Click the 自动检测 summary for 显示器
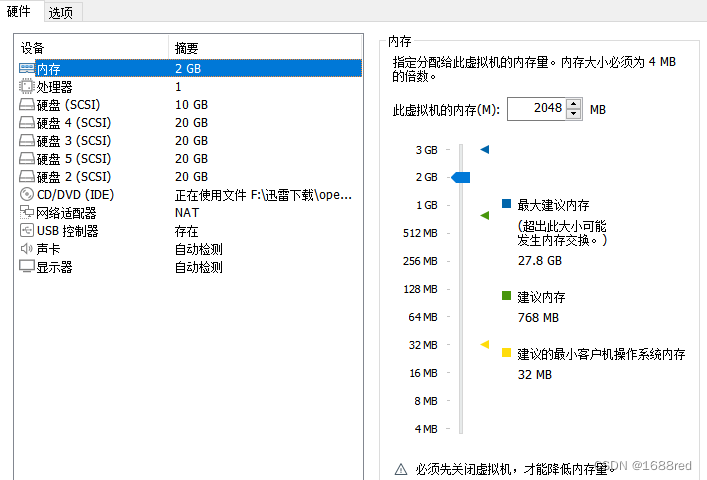707x480 pixels. click(x=199, y=267)
